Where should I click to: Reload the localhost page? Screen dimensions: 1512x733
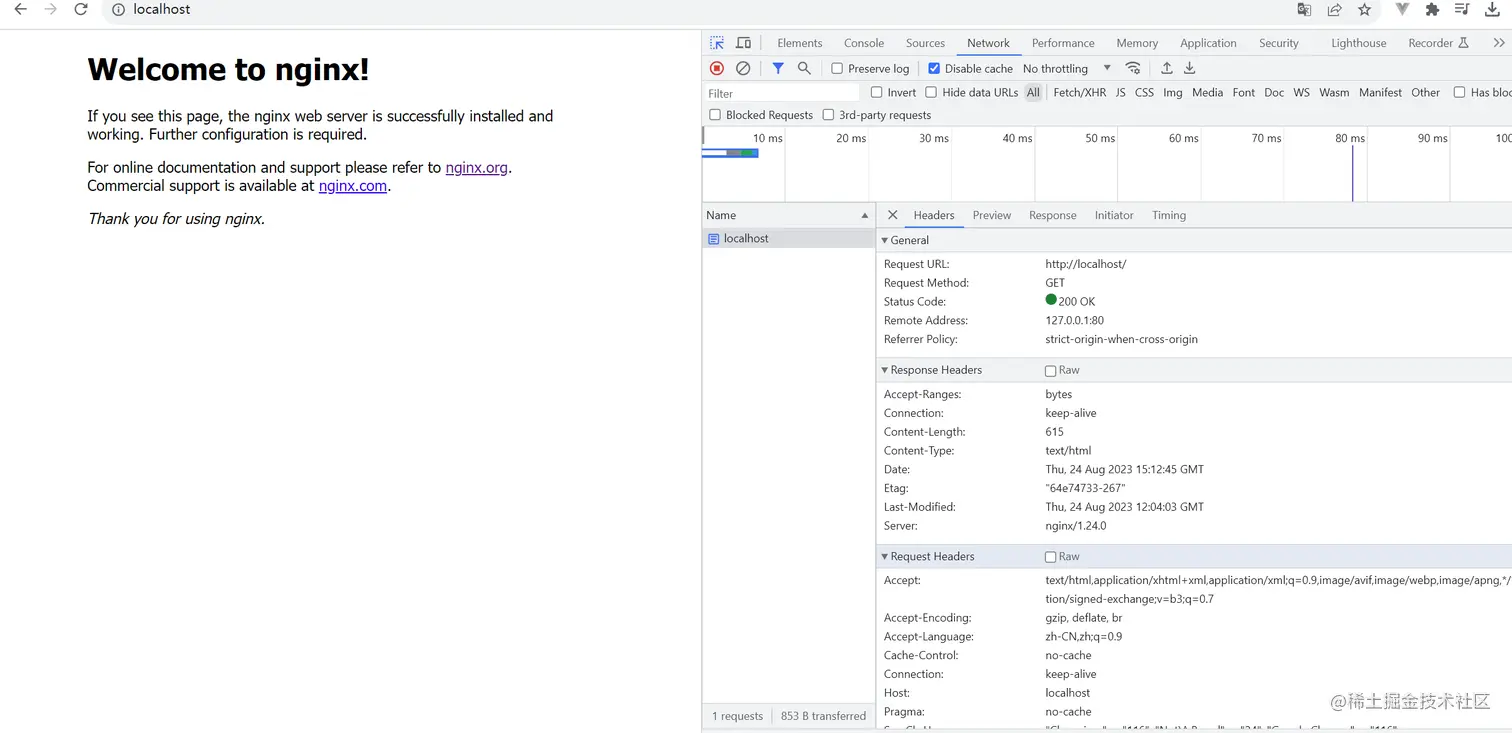(x=81, y=10)
